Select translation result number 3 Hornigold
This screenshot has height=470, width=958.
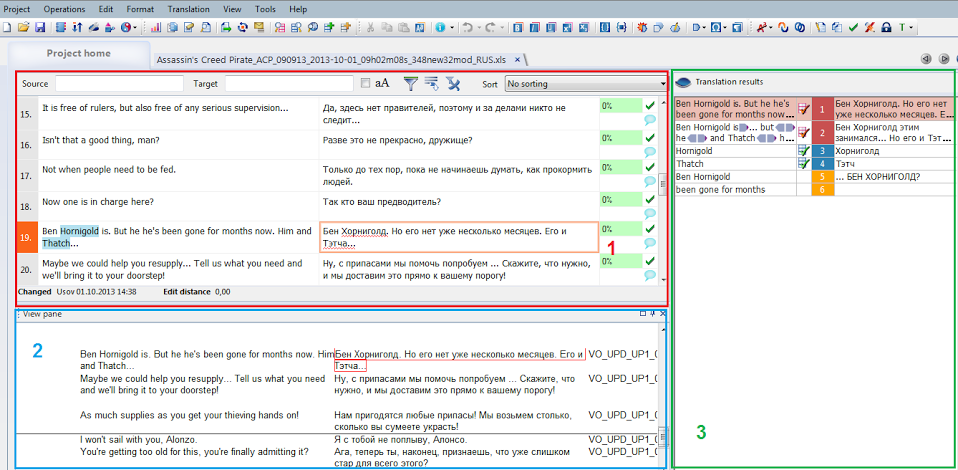[822, 150]
